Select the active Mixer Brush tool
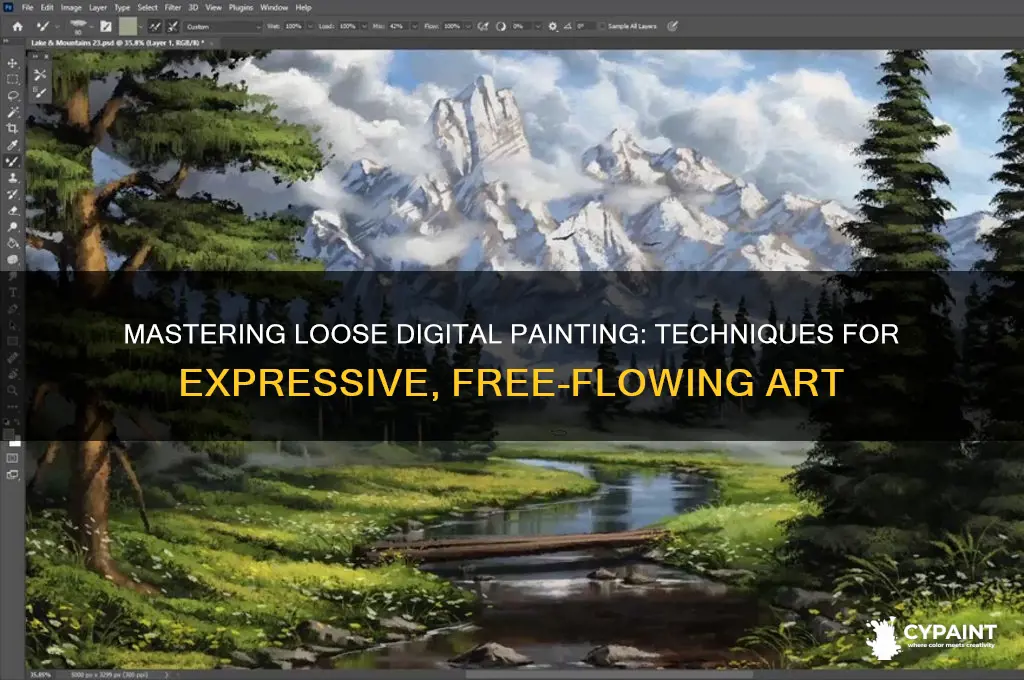 coord(12,161)
